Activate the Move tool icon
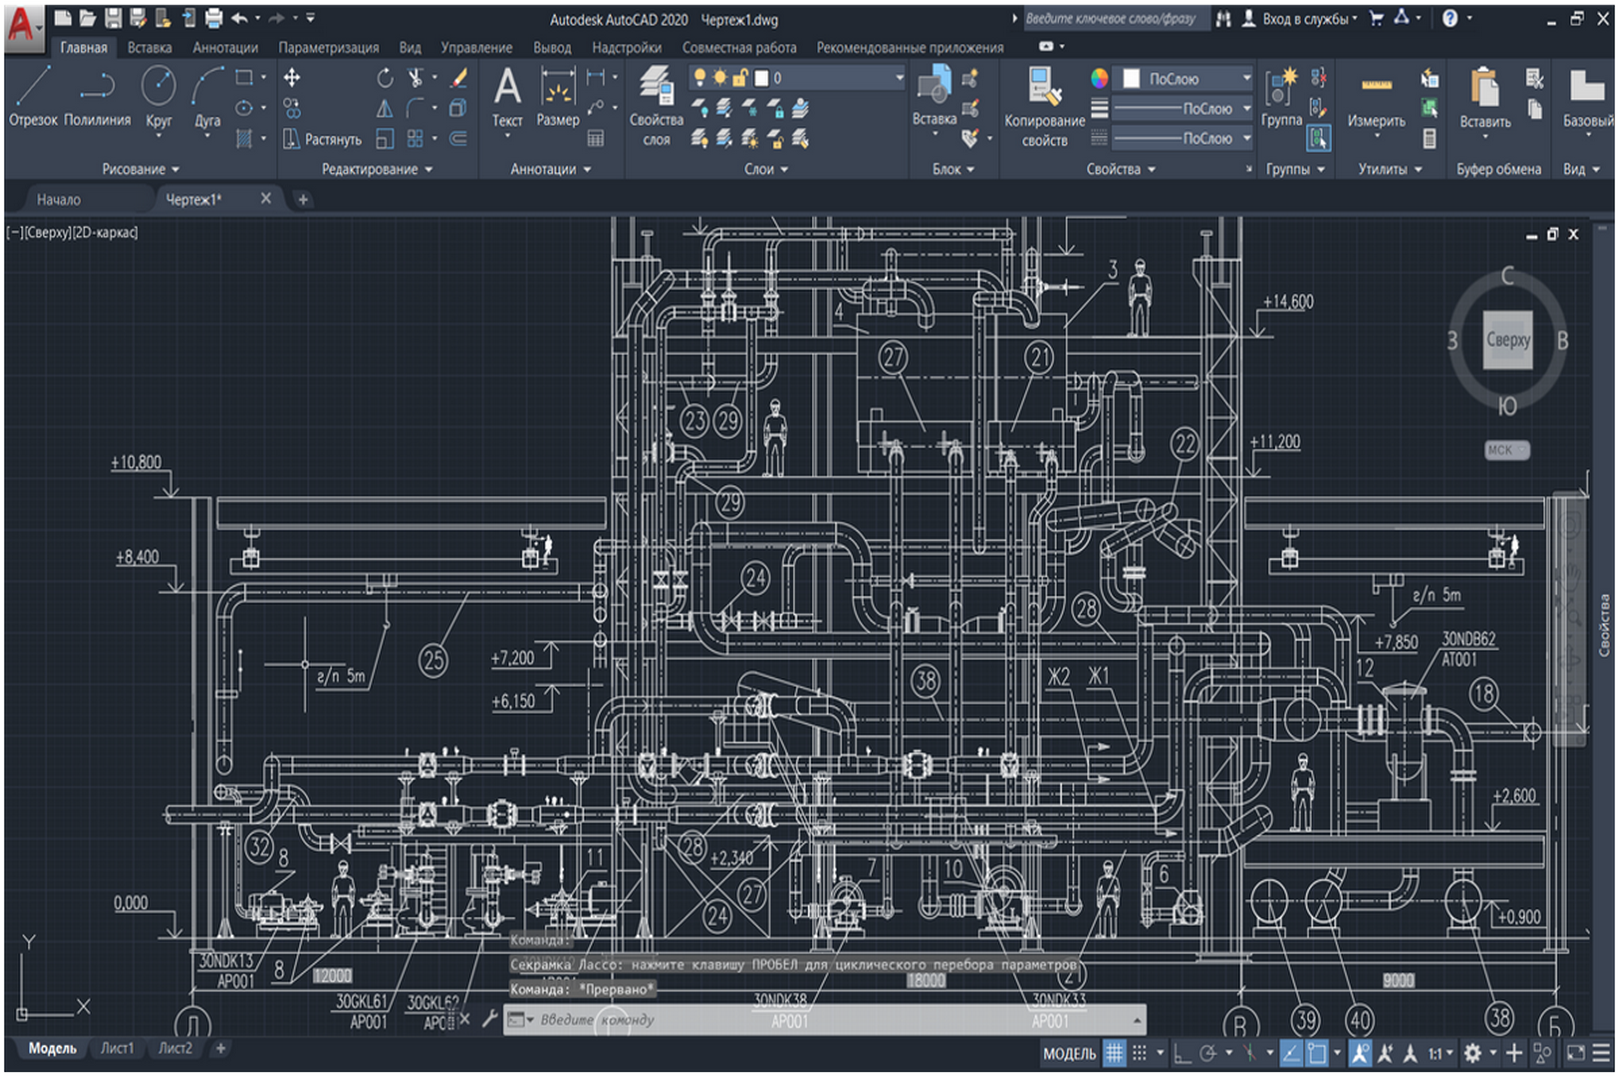 tap(292, 77)
